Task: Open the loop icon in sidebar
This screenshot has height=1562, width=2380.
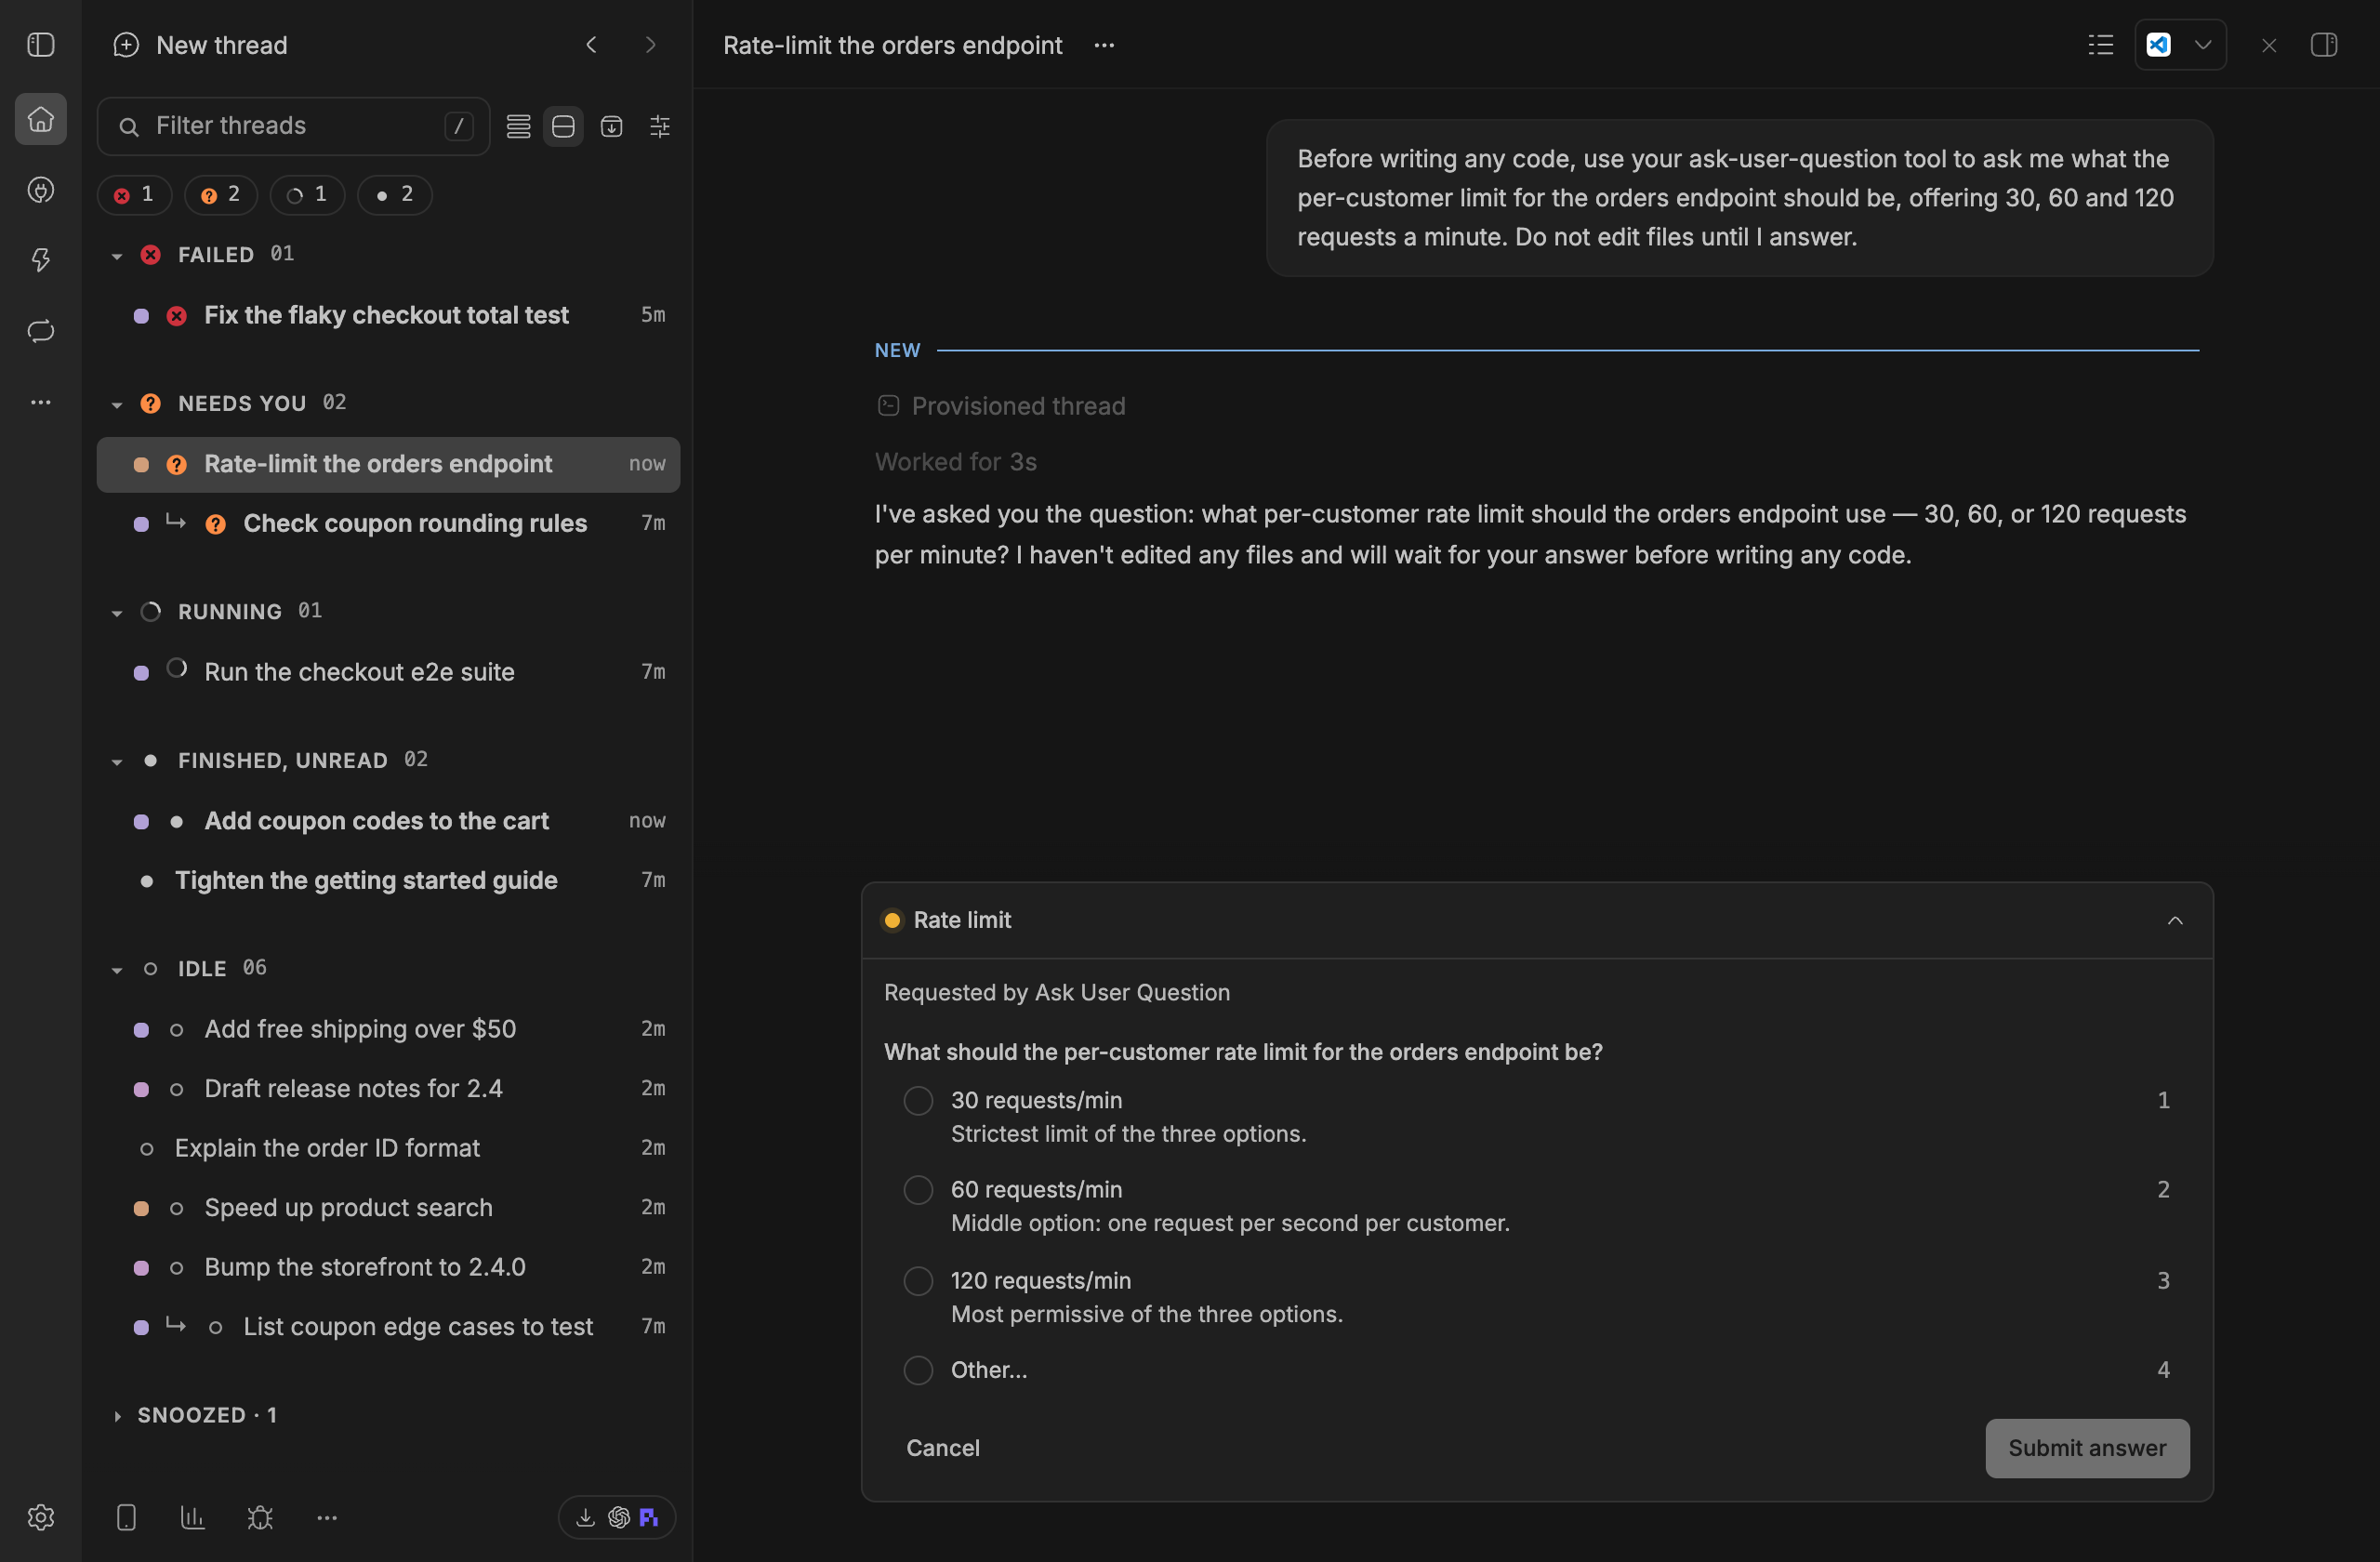Action: (x=41, y=331)
